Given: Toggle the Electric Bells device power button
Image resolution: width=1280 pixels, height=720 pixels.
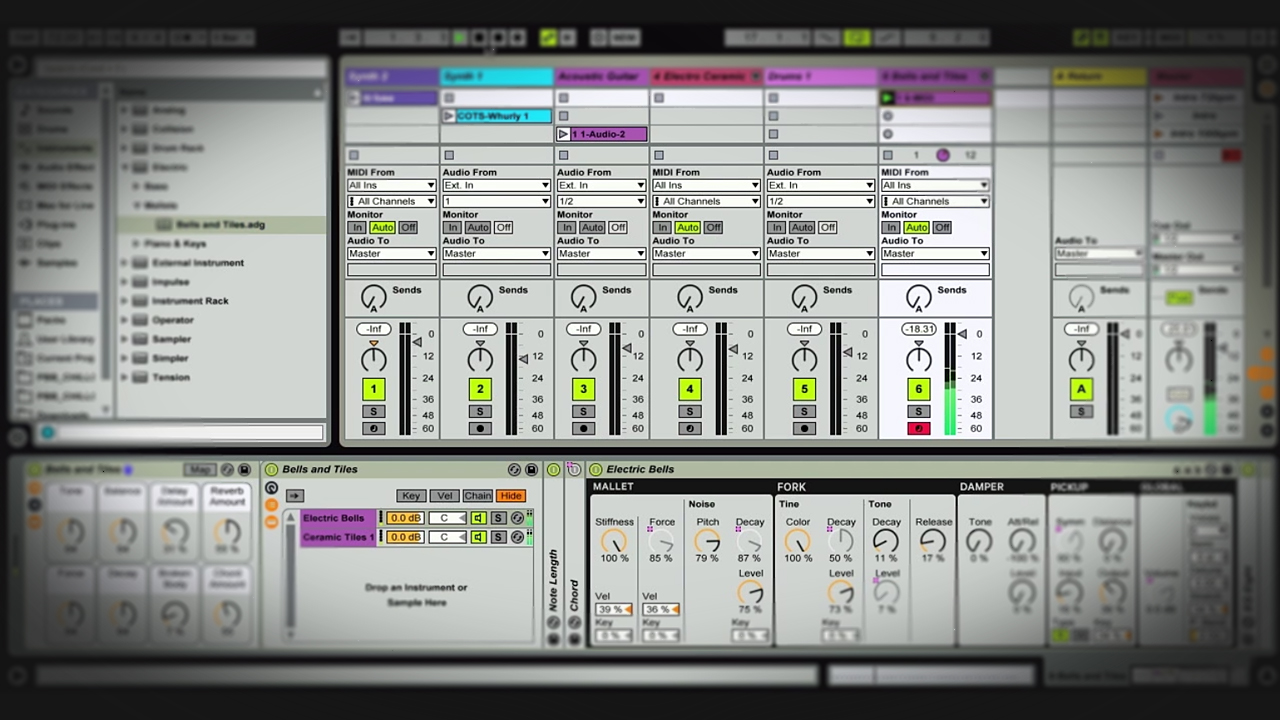Looking at the screenshot, I should pyautogui.click(x=596, y=469).
